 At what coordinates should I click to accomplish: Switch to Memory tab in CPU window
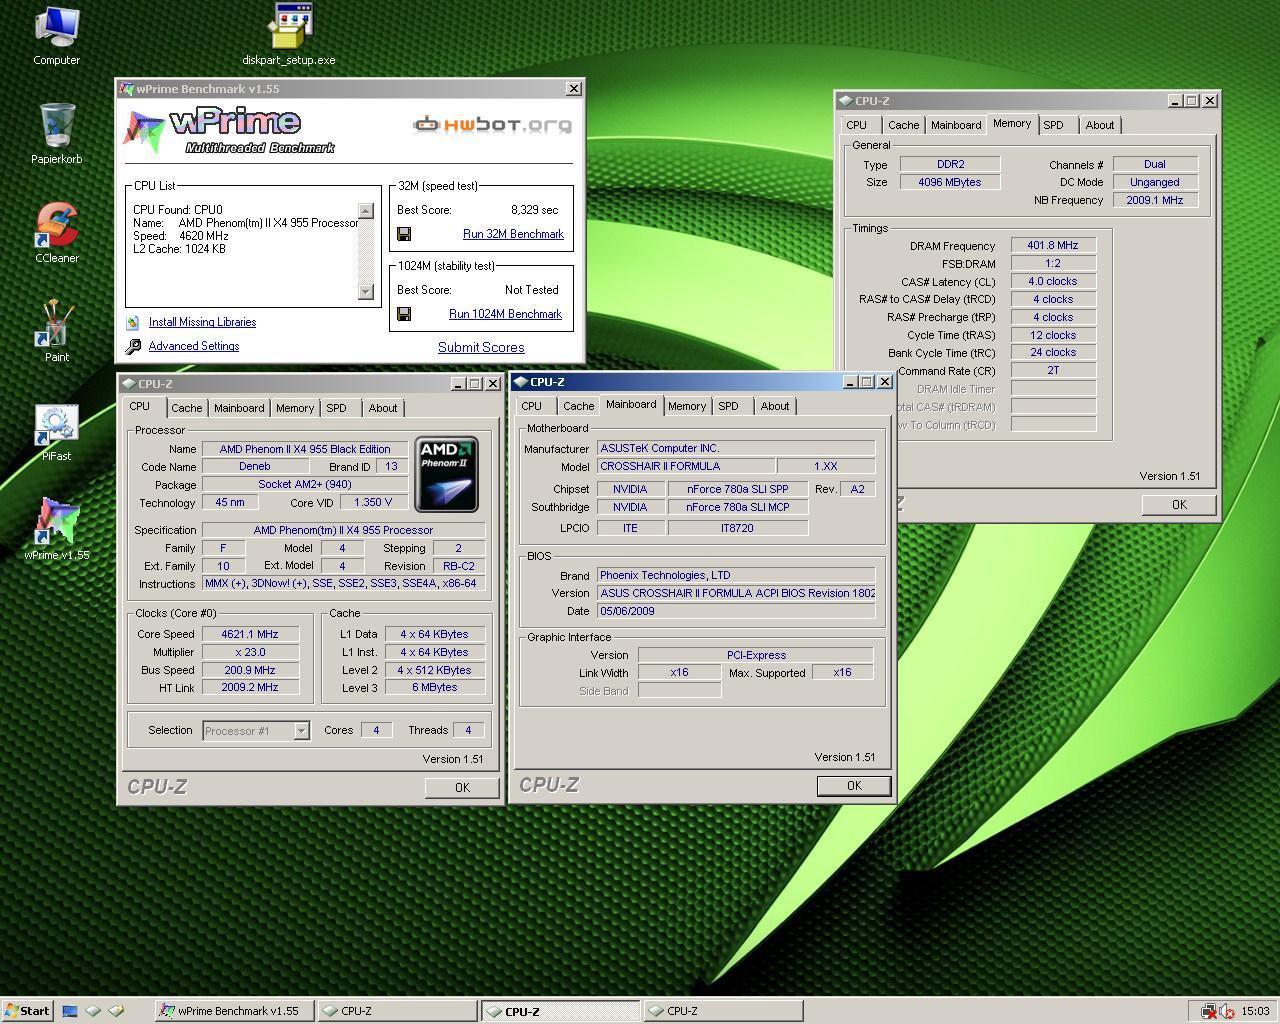(x=295, y=408)
